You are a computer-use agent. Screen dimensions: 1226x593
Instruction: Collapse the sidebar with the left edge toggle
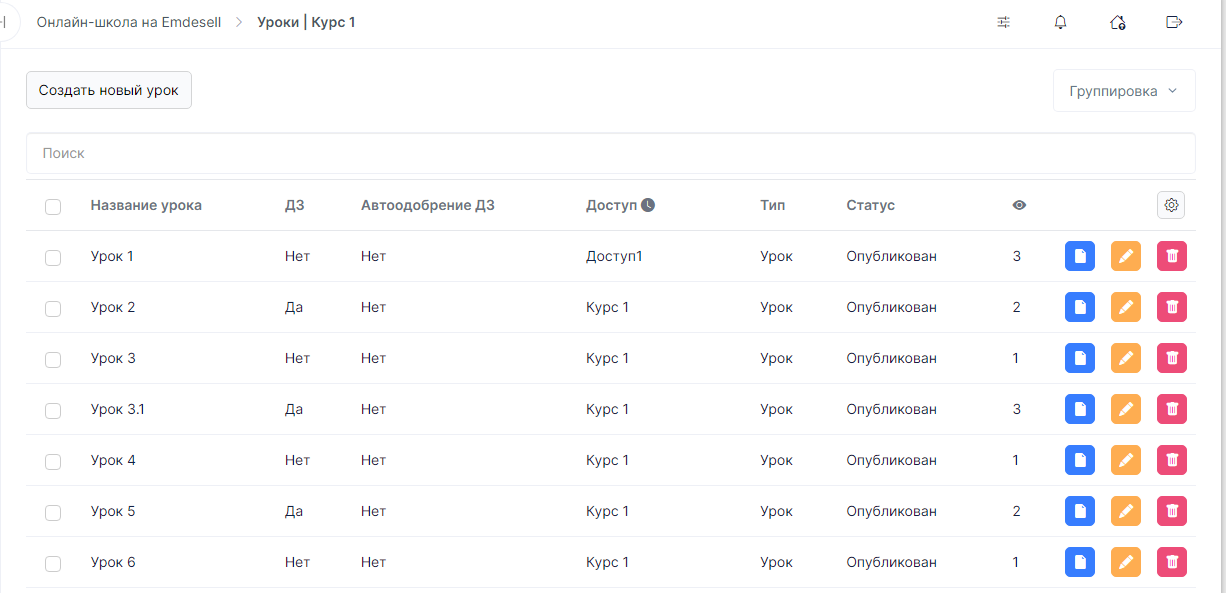5,22
